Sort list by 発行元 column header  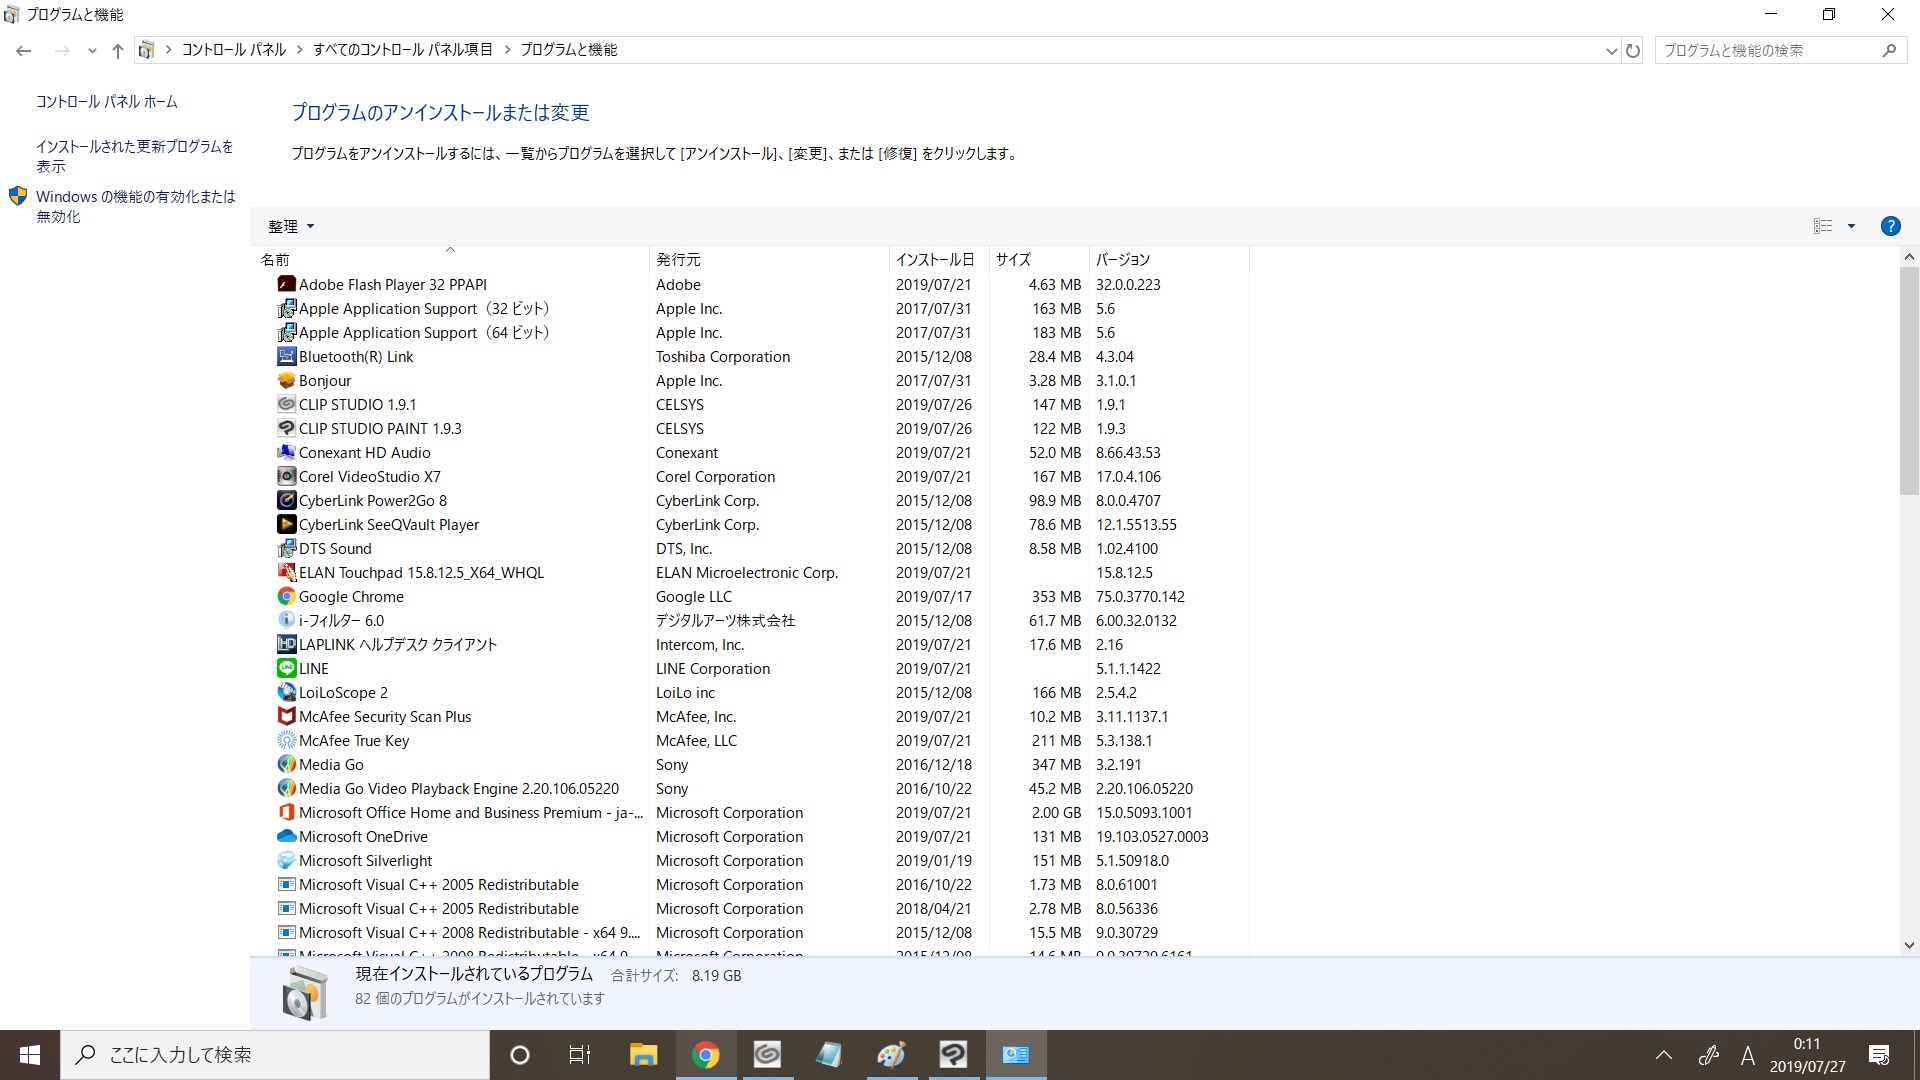point(678,259)
